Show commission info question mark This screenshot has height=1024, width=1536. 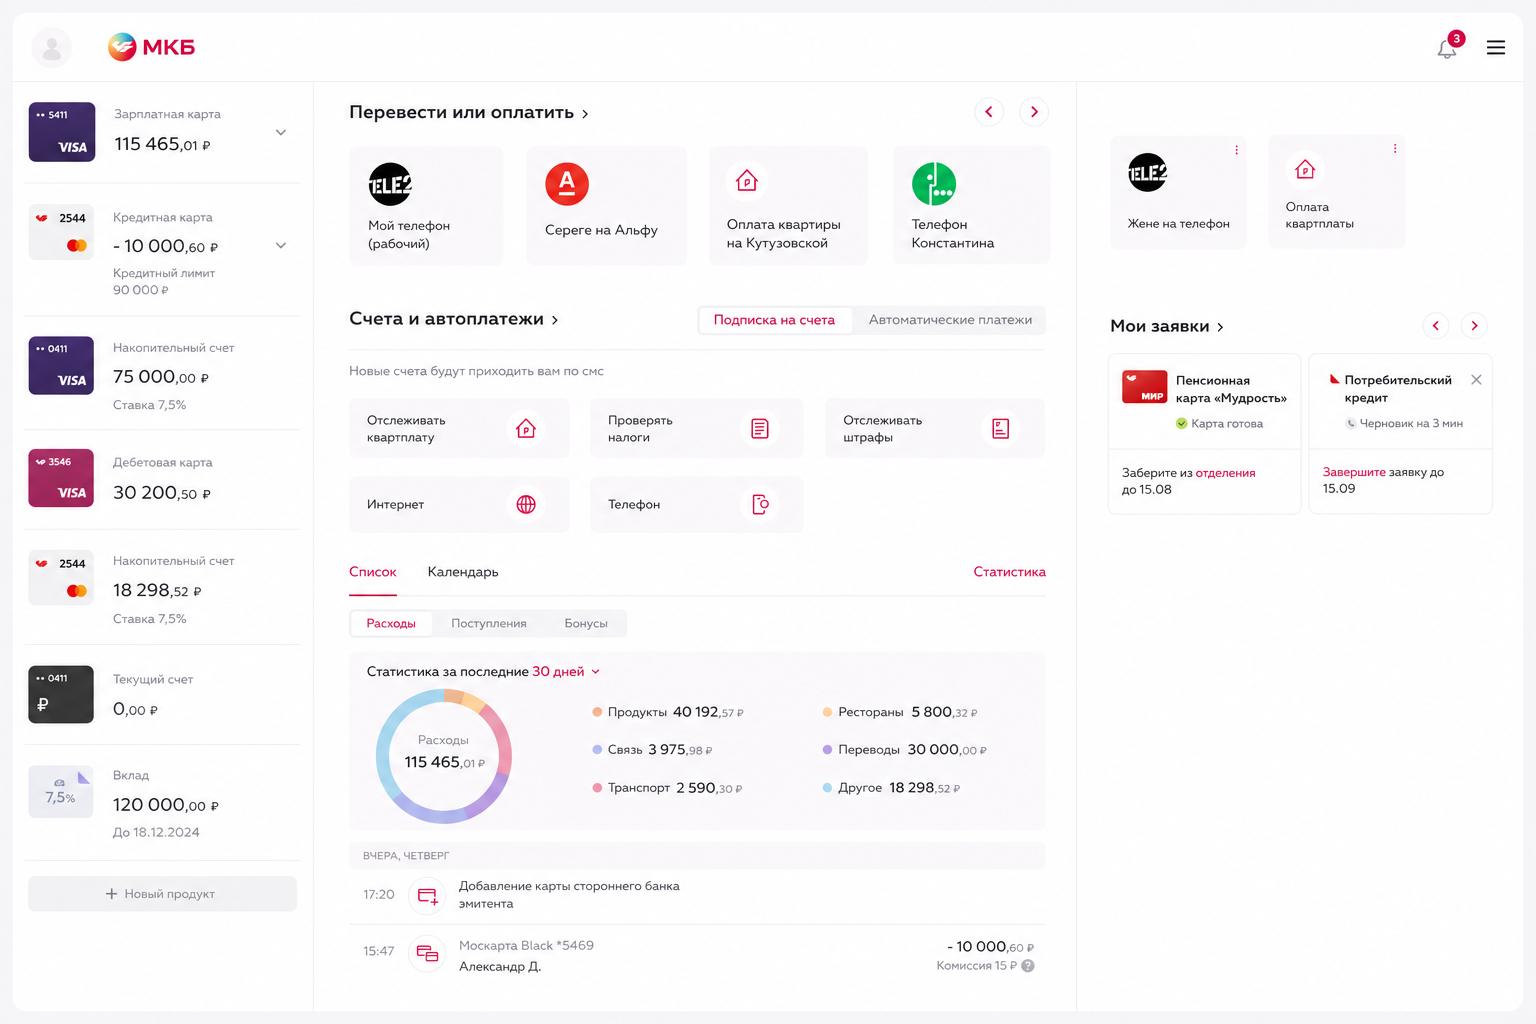pos(1028,966)
